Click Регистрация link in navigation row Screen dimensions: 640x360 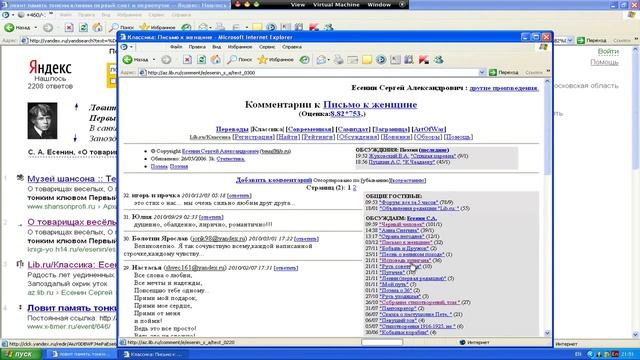click(x=253, y=137)
